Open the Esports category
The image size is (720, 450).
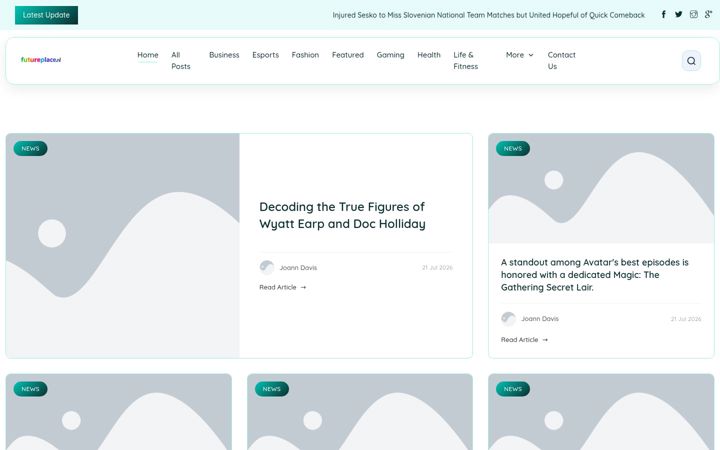pos(265,55)
